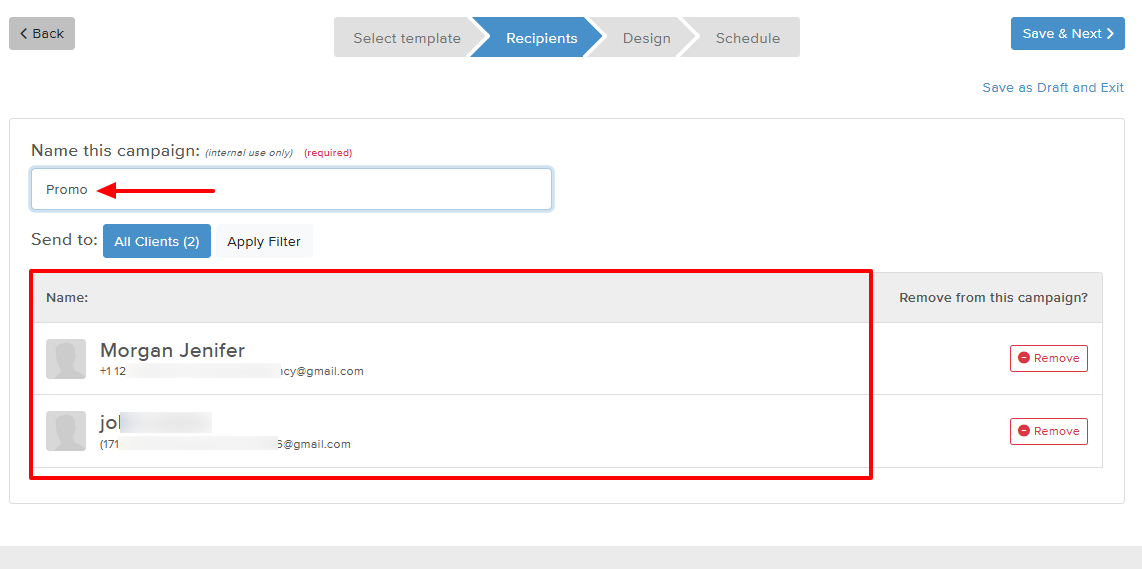Choose All Clients (2) recipients option
The height and width of the screenshot is (569, 1142).
156,241
